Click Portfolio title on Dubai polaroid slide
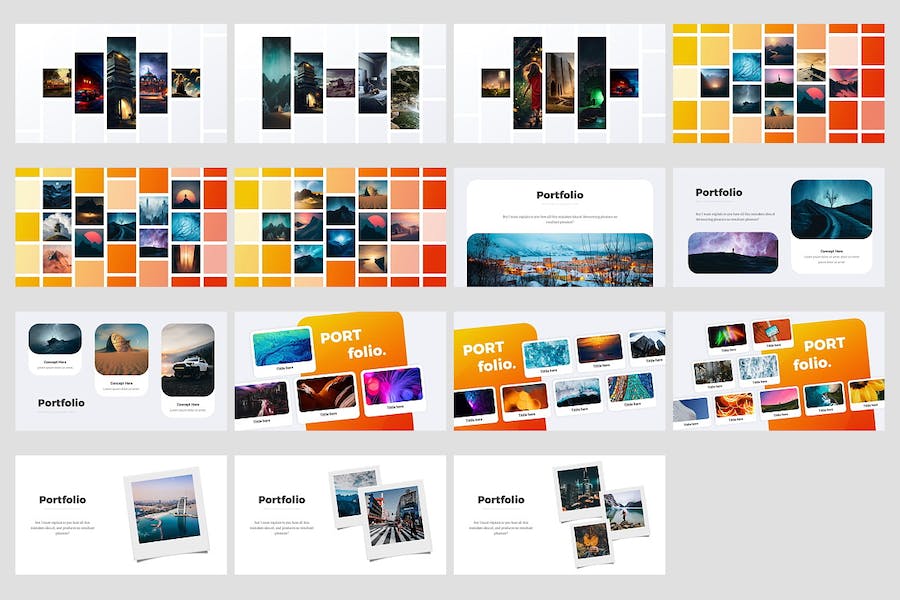This screenshot has width=900, height=600. [x=63, y=500]
